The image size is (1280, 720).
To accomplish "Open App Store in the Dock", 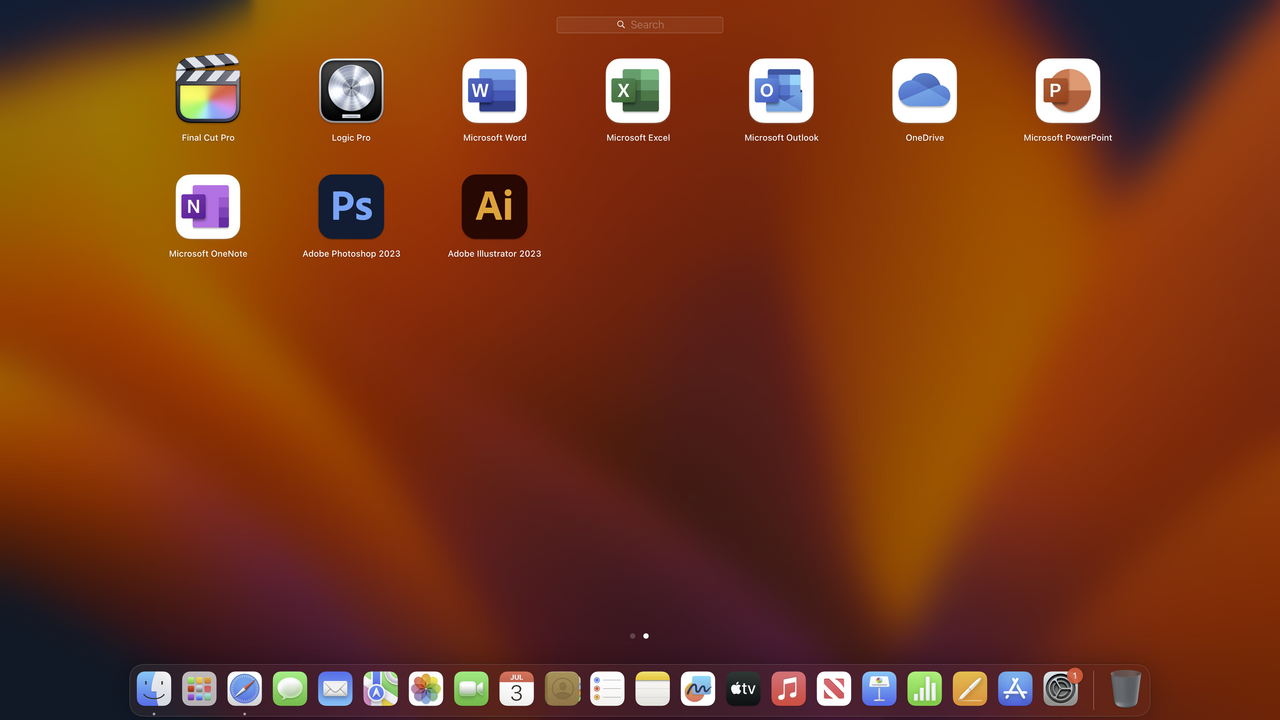I will point(1015,689).
